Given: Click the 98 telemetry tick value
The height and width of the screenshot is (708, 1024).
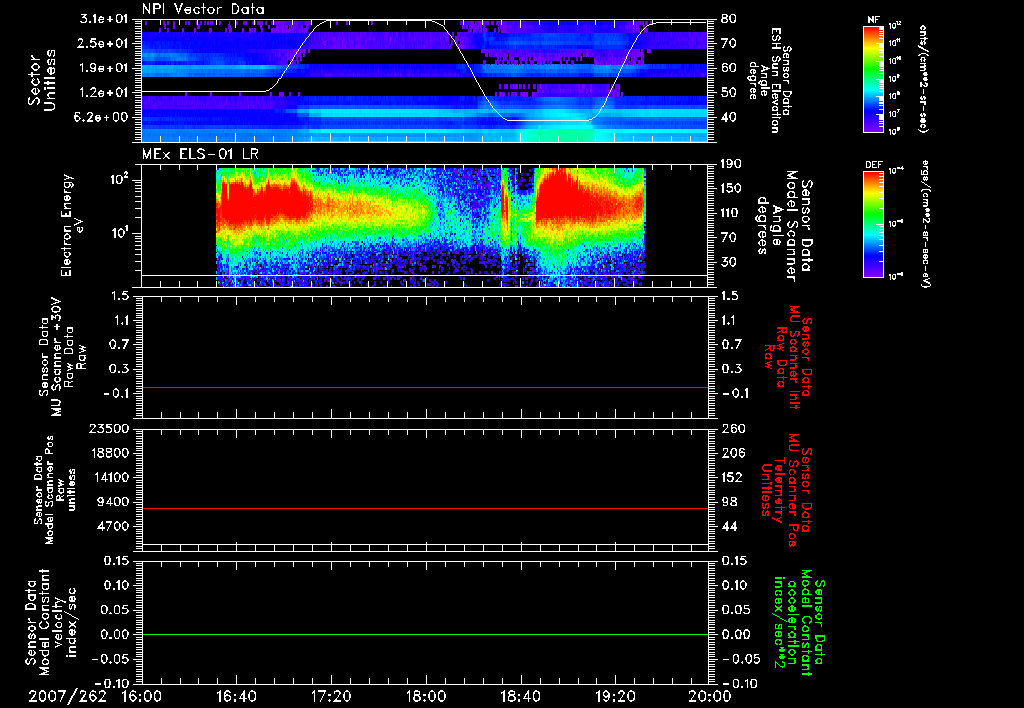Looking at the screenshot, I should click(x=728, y=502).
